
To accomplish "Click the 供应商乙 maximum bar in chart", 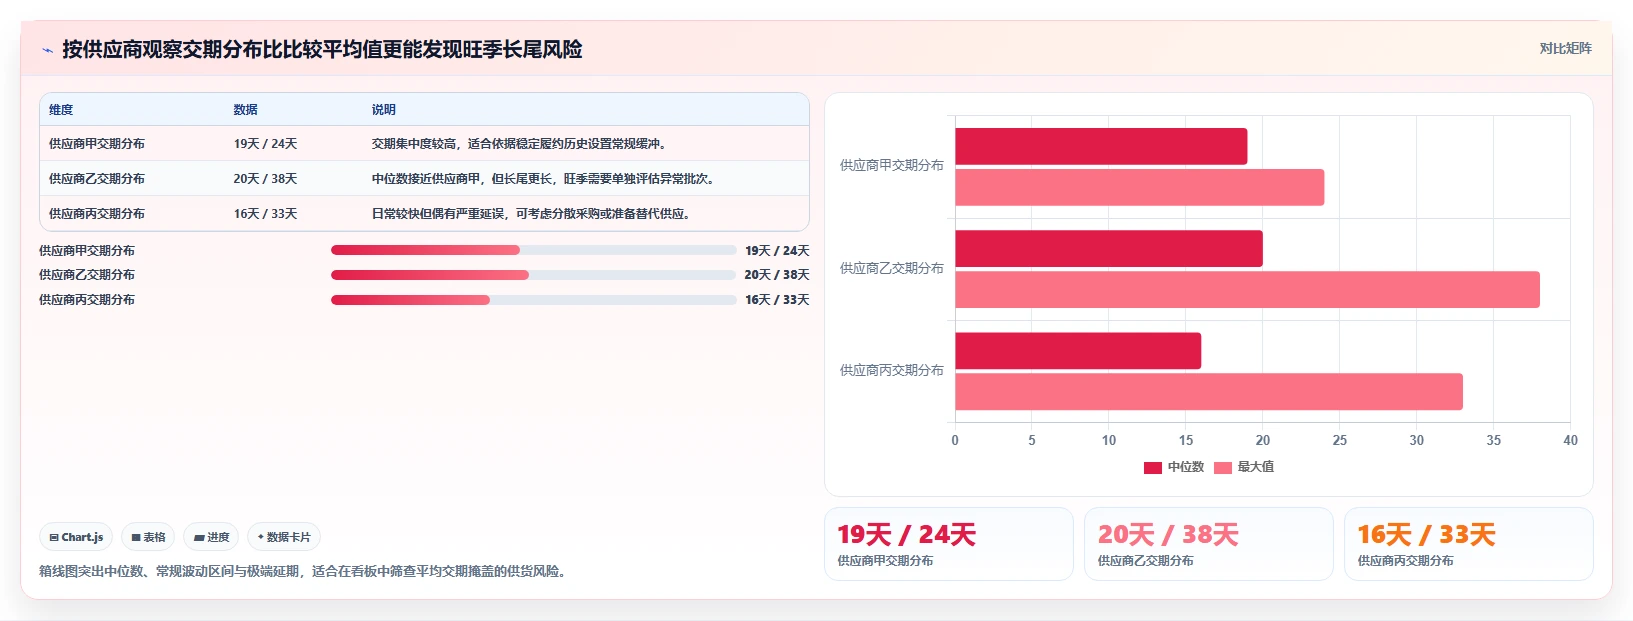I will pos(1247,289).
